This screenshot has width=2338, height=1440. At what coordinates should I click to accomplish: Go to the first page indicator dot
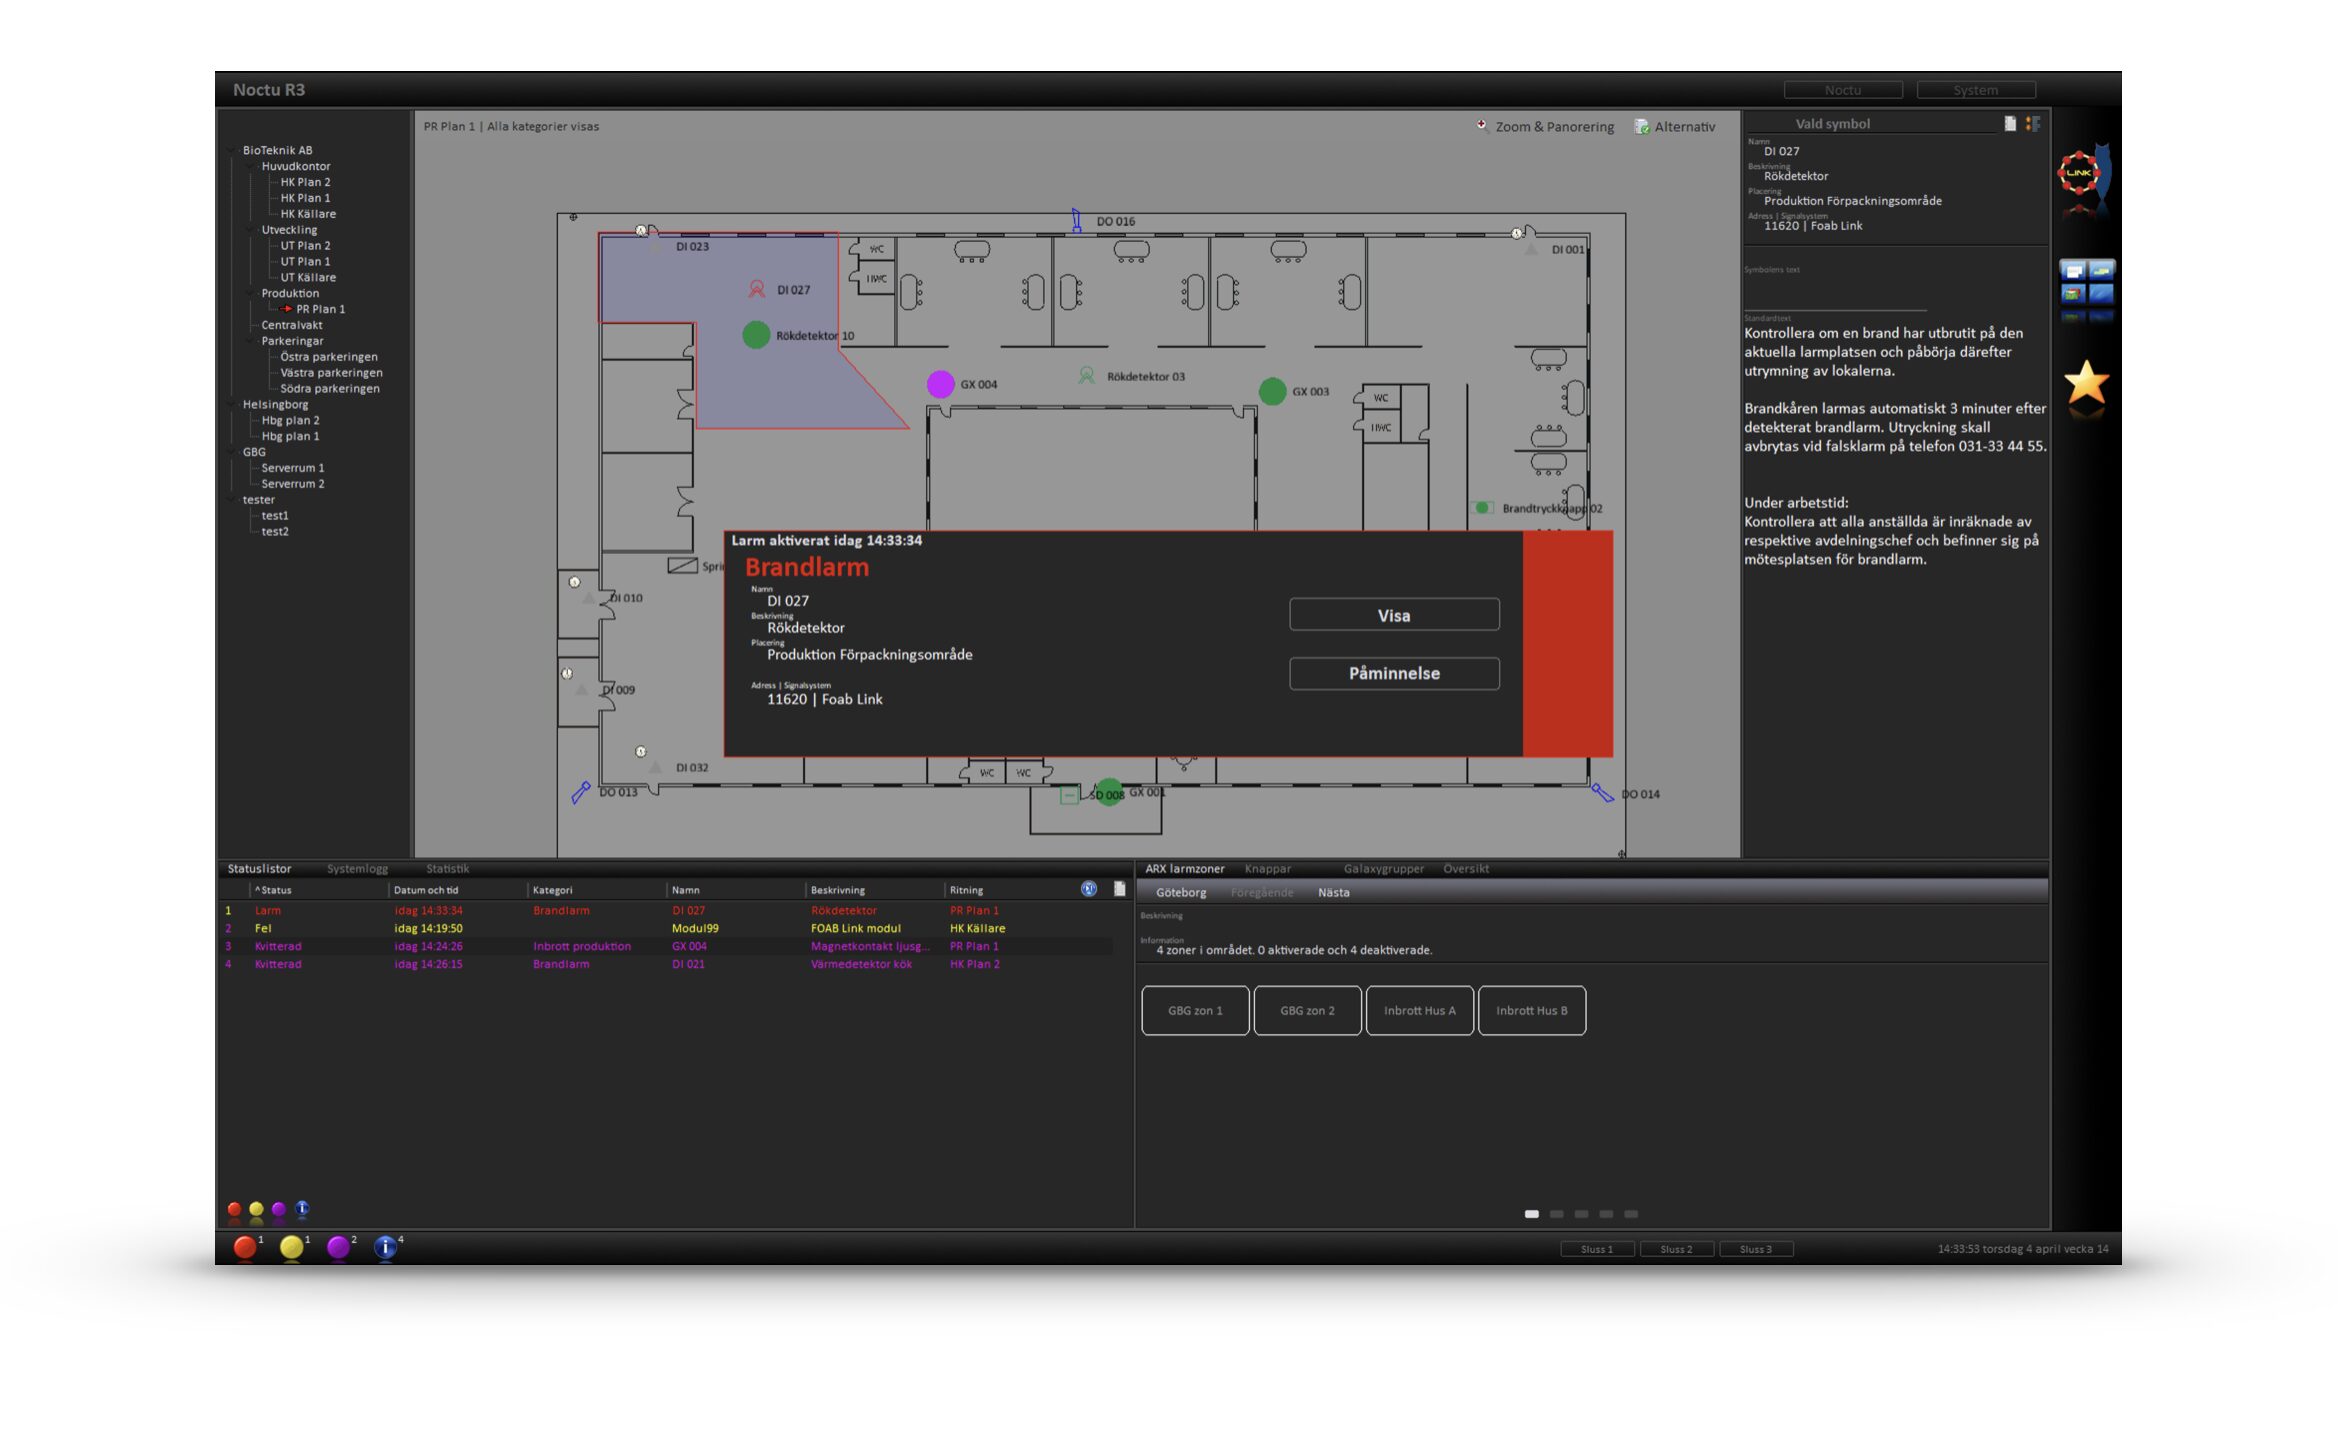click(1531, 1214)
